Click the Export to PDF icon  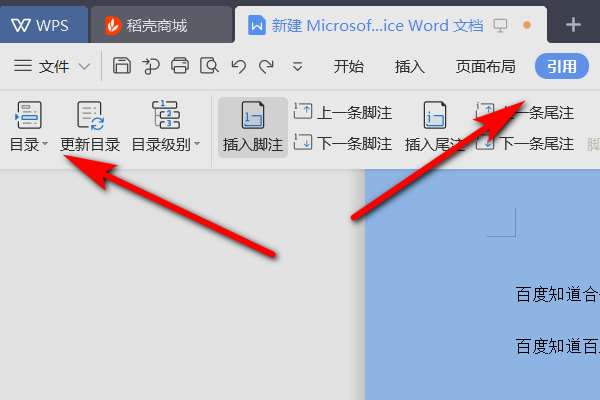click(x=151, y=66)
